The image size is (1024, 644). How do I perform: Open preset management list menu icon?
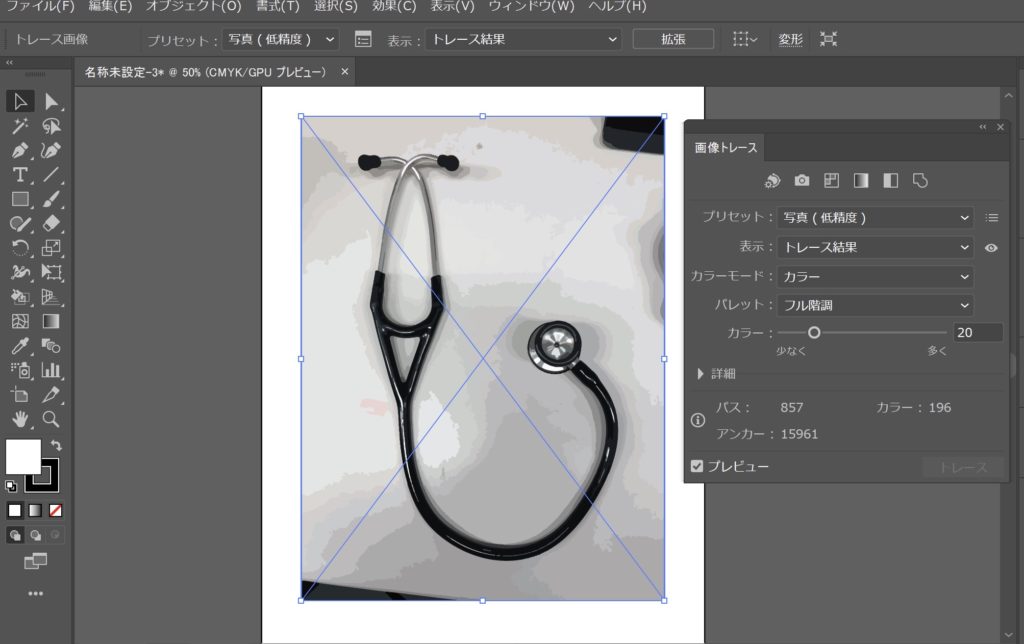coord(991,217)
